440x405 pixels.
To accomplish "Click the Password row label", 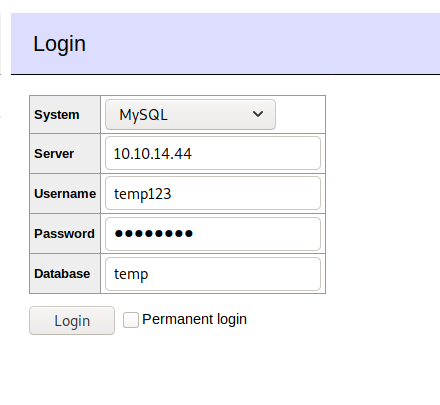I will pyautogui.click(x=64, y=234).
